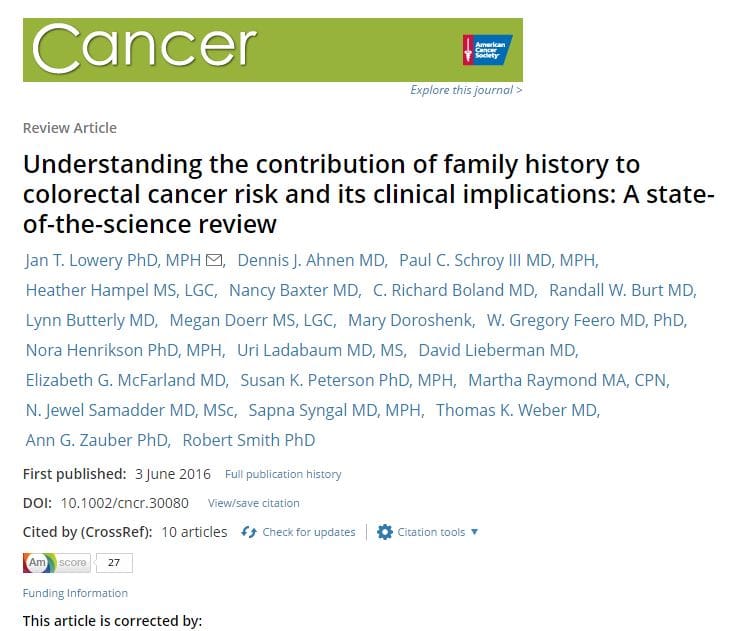This screenshot has width=729, height=631.
Task: Expand the Citation tools dropdown arrow
Action: [474, 532]
